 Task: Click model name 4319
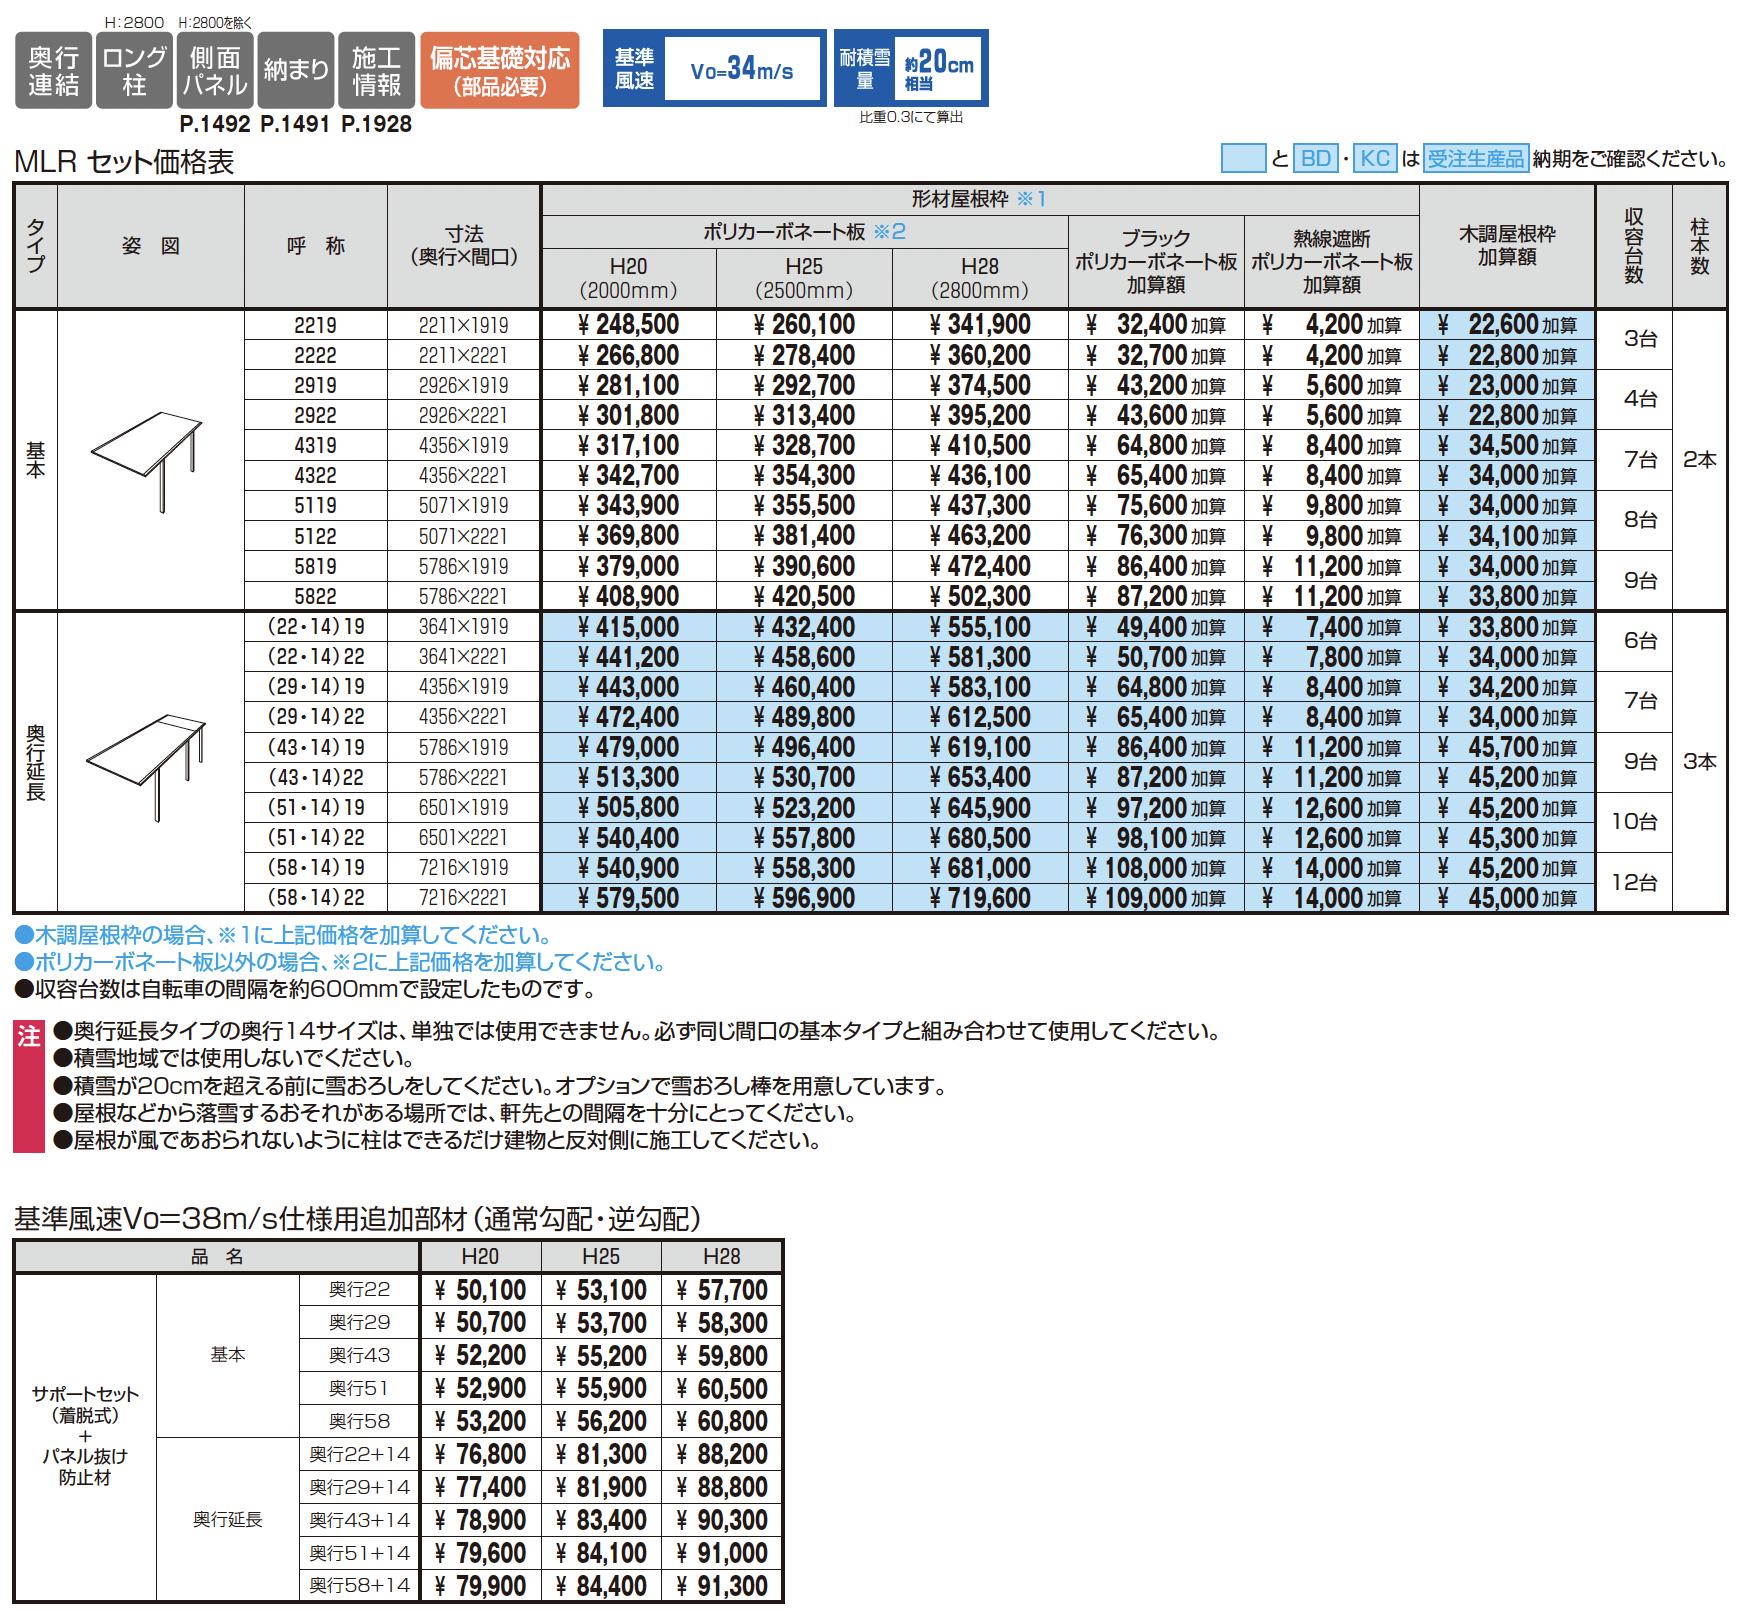pos(315,445)
